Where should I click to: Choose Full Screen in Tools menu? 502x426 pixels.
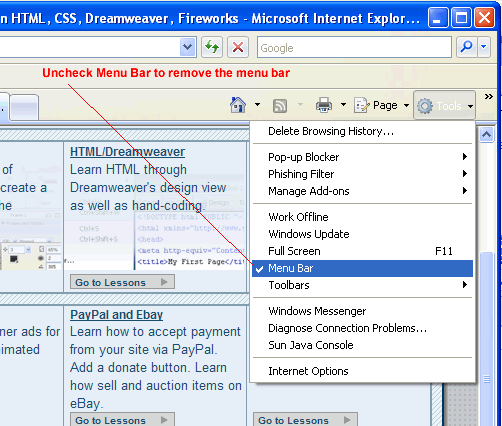363,251
